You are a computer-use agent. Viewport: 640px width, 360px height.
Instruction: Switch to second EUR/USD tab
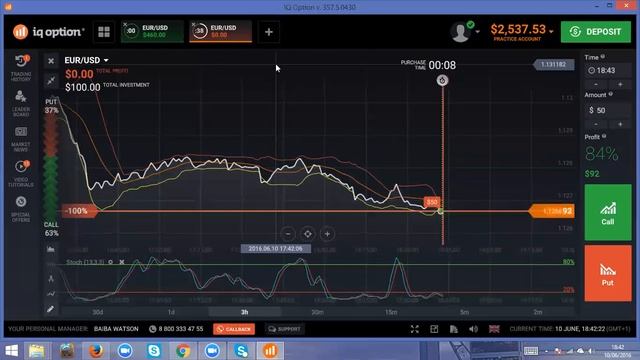coord(220,31)
